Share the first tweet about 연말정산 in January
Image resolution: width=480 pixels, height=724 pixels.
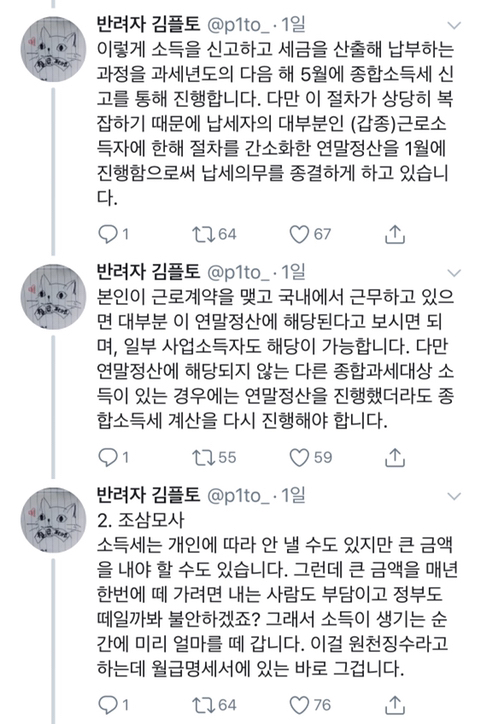coord(395,234)
